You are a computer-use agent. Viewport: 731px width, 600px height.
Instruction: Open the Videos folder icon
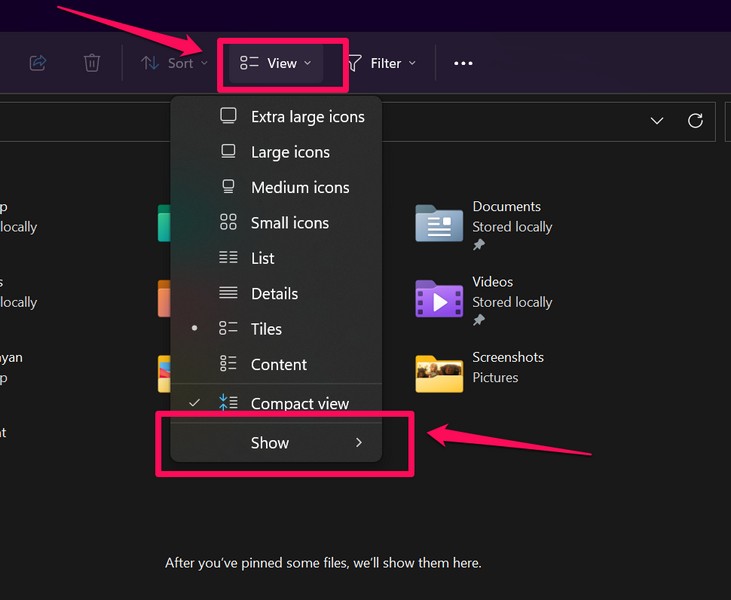(439, 299)
